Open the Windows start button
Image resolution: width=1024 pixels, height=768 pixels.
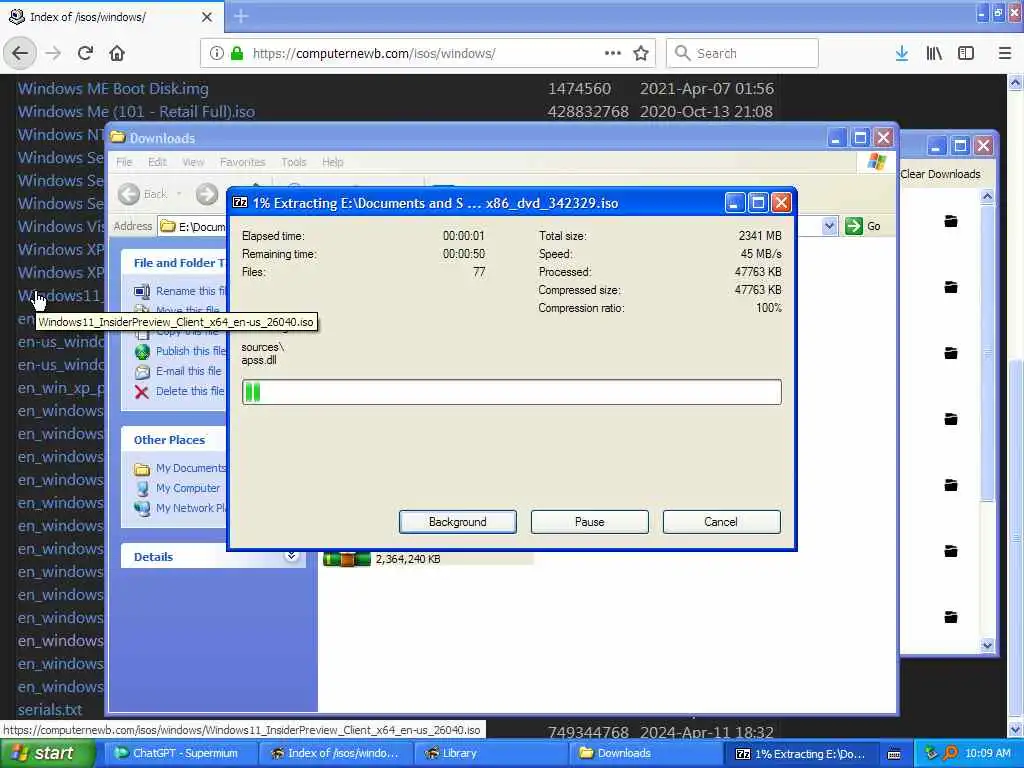click(46, 754)
